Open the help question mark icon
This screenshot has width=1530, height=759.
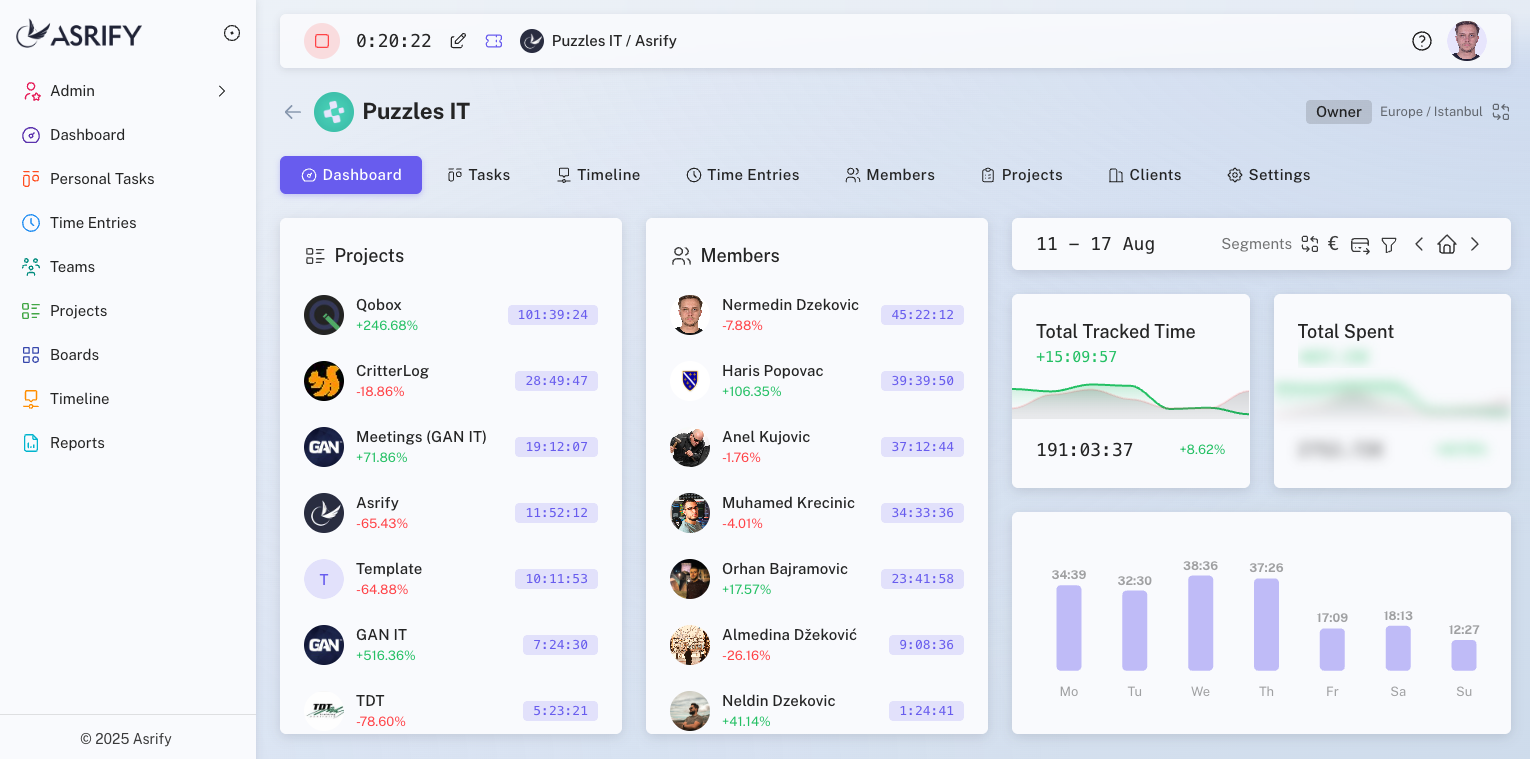(1422, 41)
